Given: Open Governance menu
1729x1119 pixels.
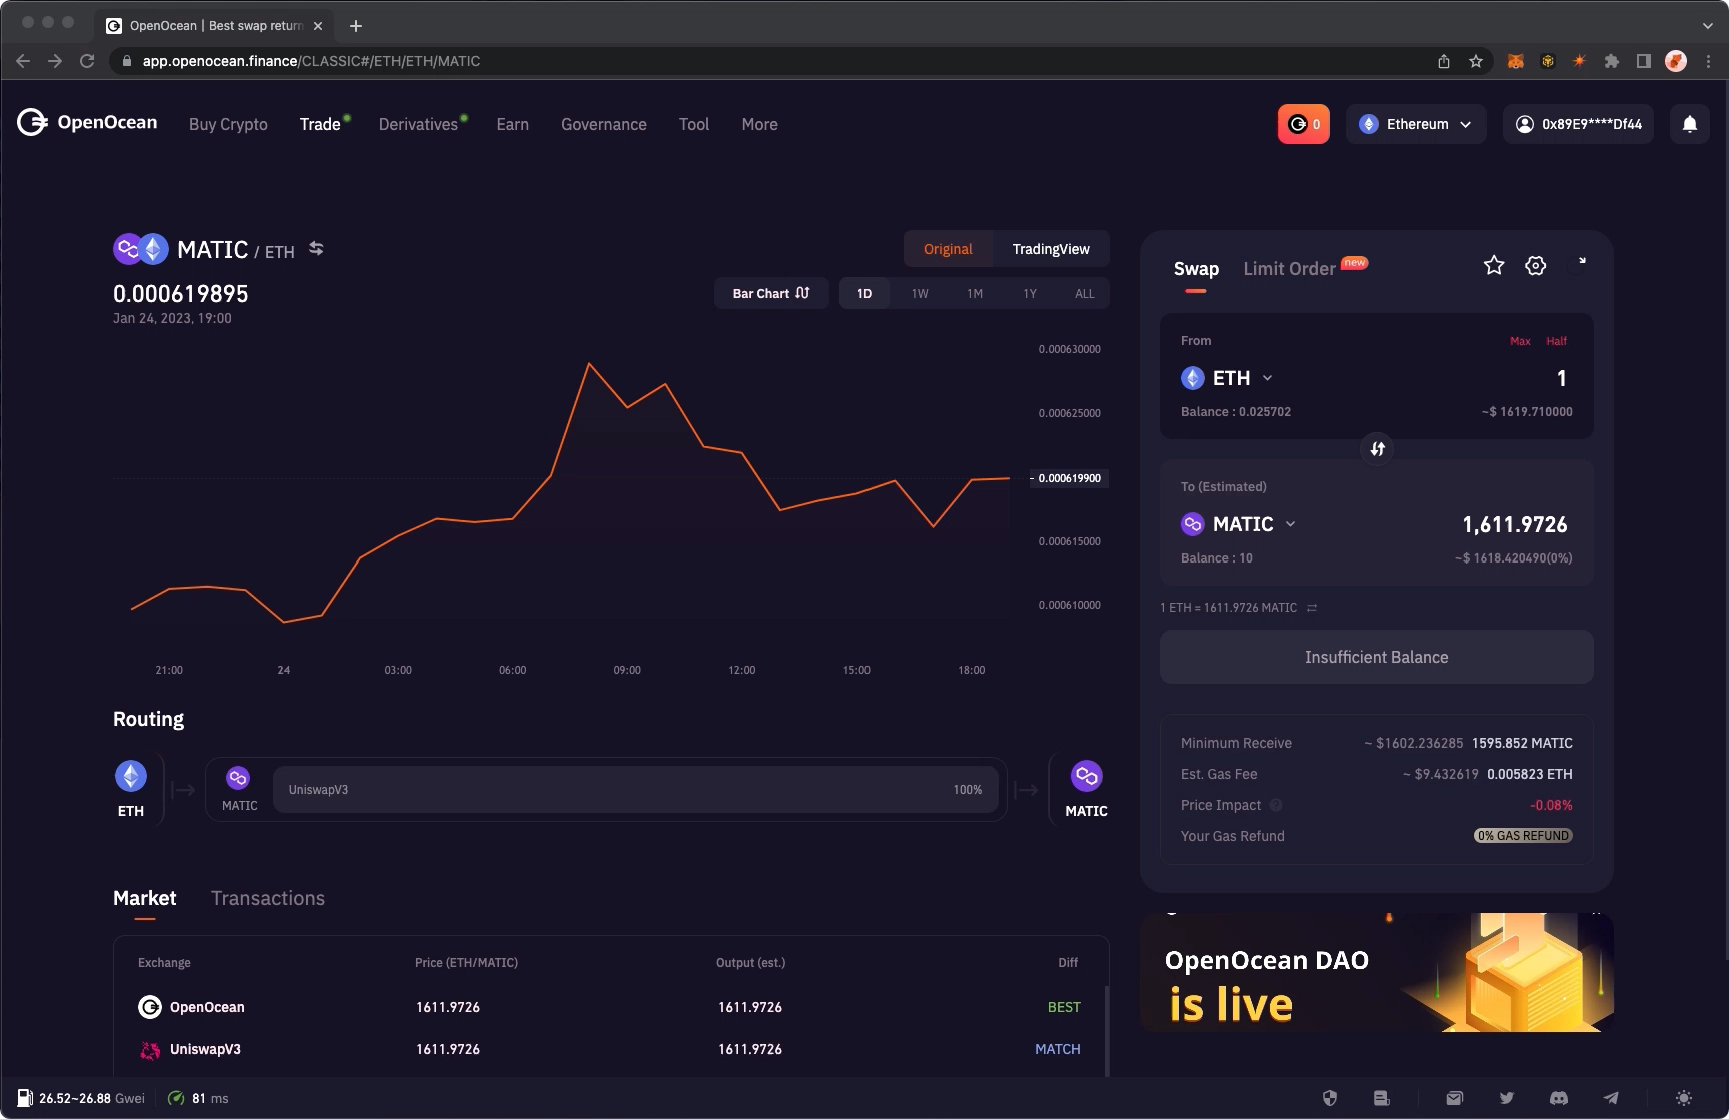Looking at the screenshot, I should 604,124.
